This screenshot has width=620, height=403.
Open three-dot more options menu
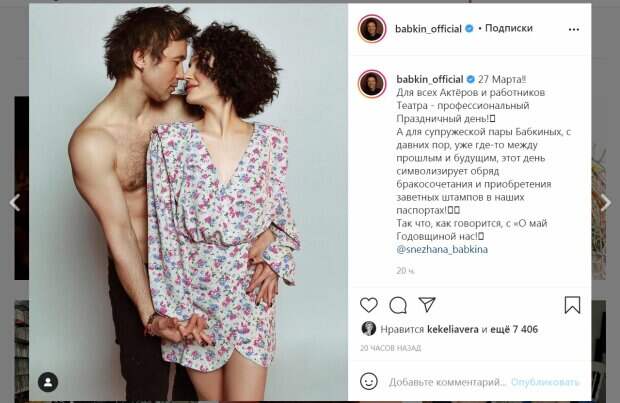pyautogui.click(x=574, y=29)
